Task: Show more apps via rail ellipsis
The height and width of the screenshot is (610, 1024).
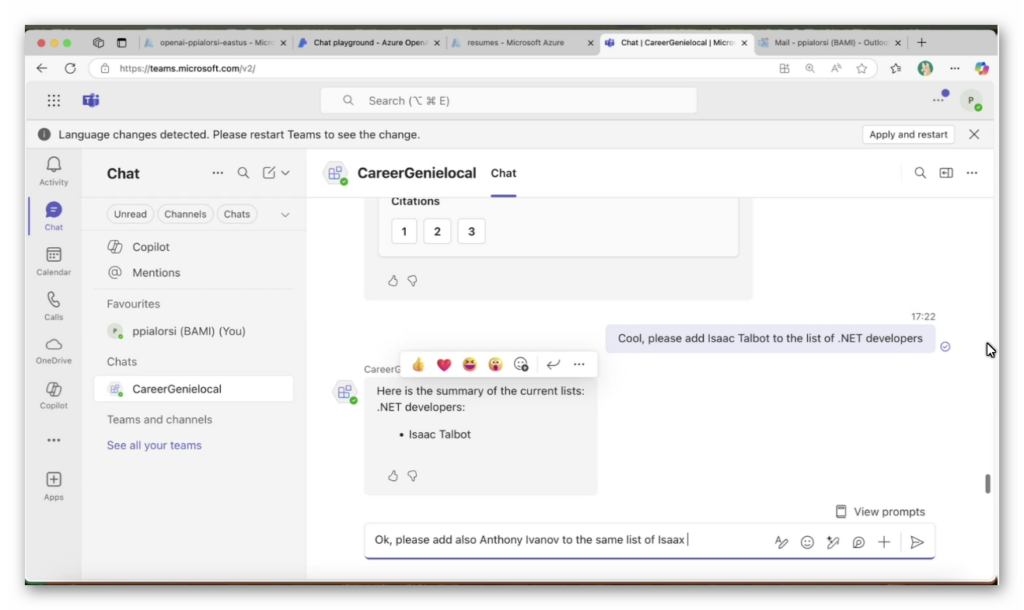Action: point(54,440)
